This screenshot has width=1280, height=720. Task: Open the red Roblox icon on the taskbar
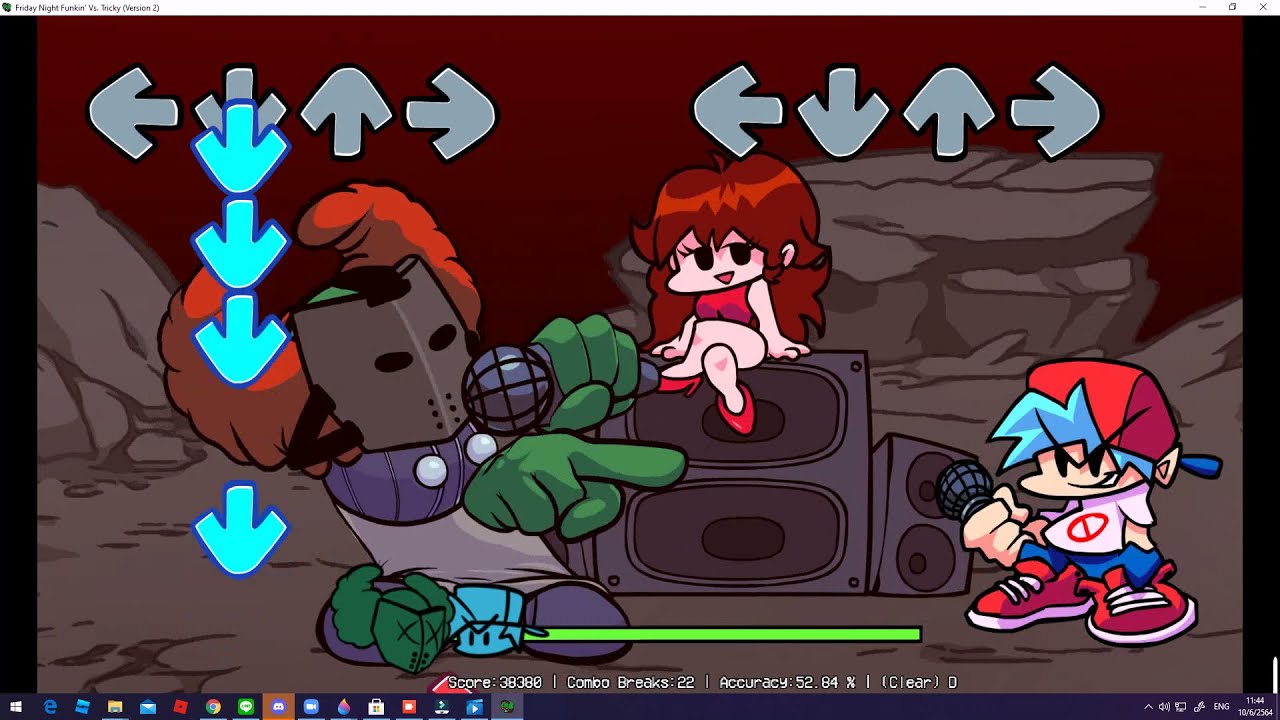point(180,707)
